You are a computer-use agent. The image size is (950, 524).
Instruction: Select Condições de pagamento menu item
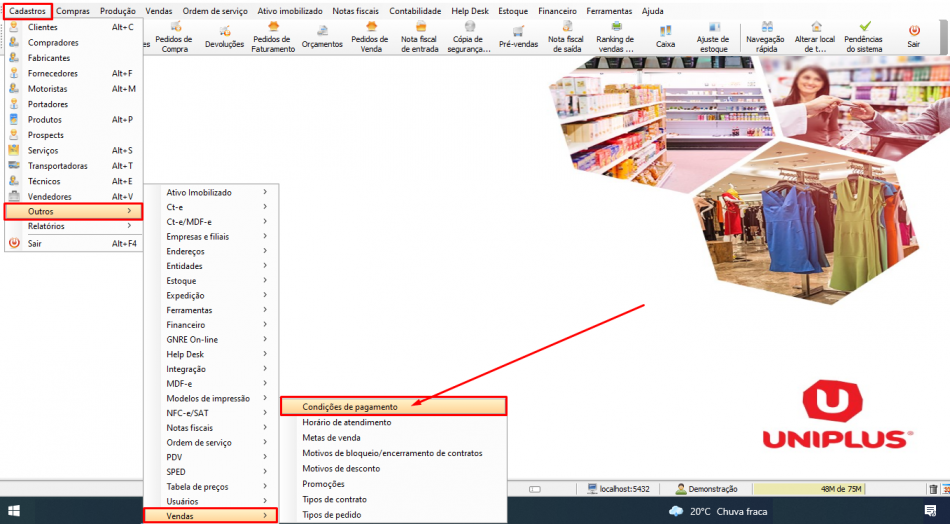[393, 407]
